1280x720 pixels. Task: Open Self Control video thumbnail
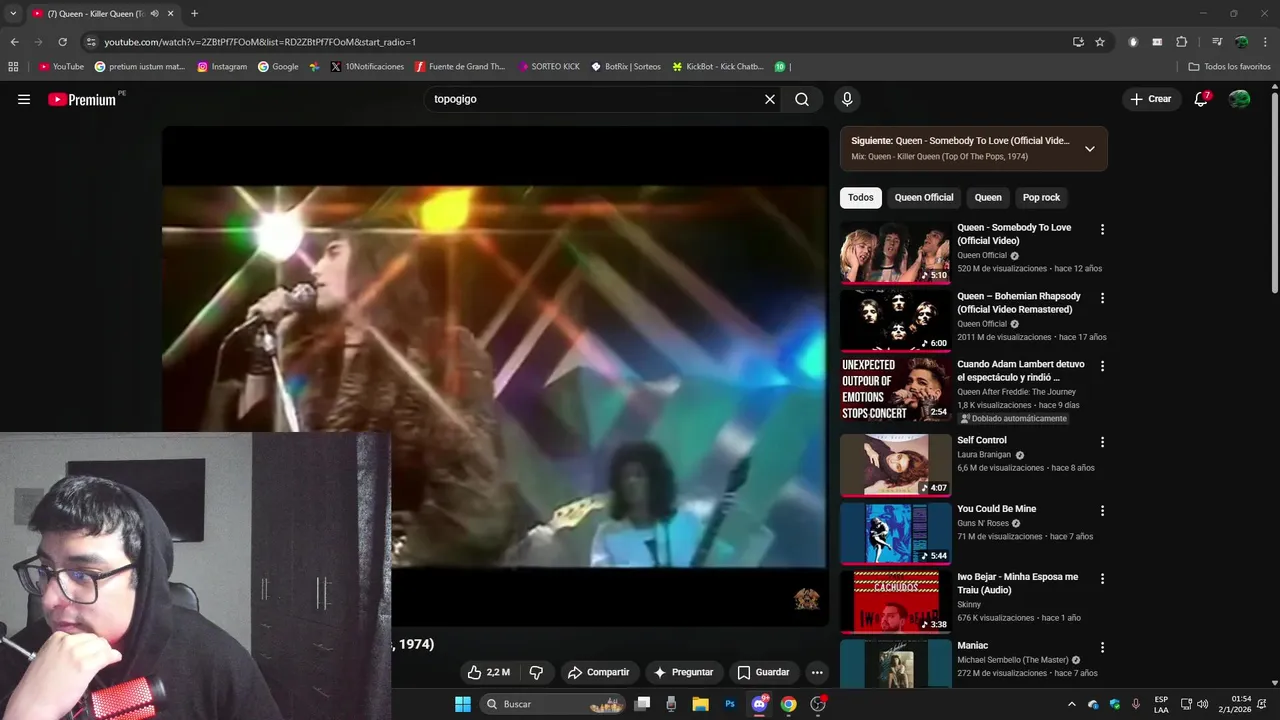point(895,465)
